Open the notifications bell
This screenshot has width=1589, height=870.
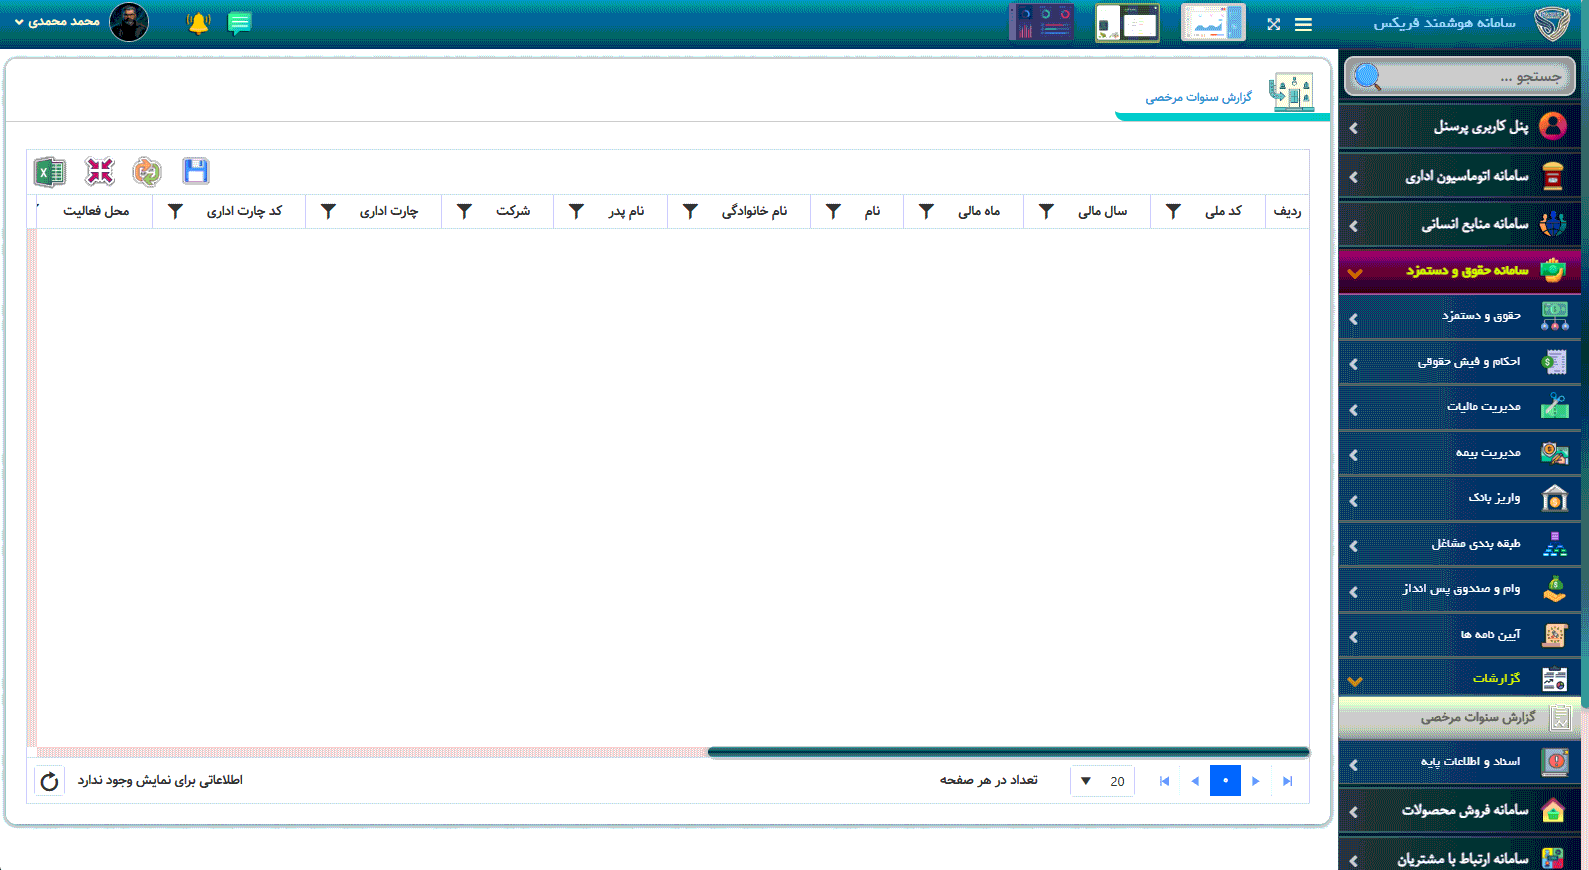click(198, 23)
